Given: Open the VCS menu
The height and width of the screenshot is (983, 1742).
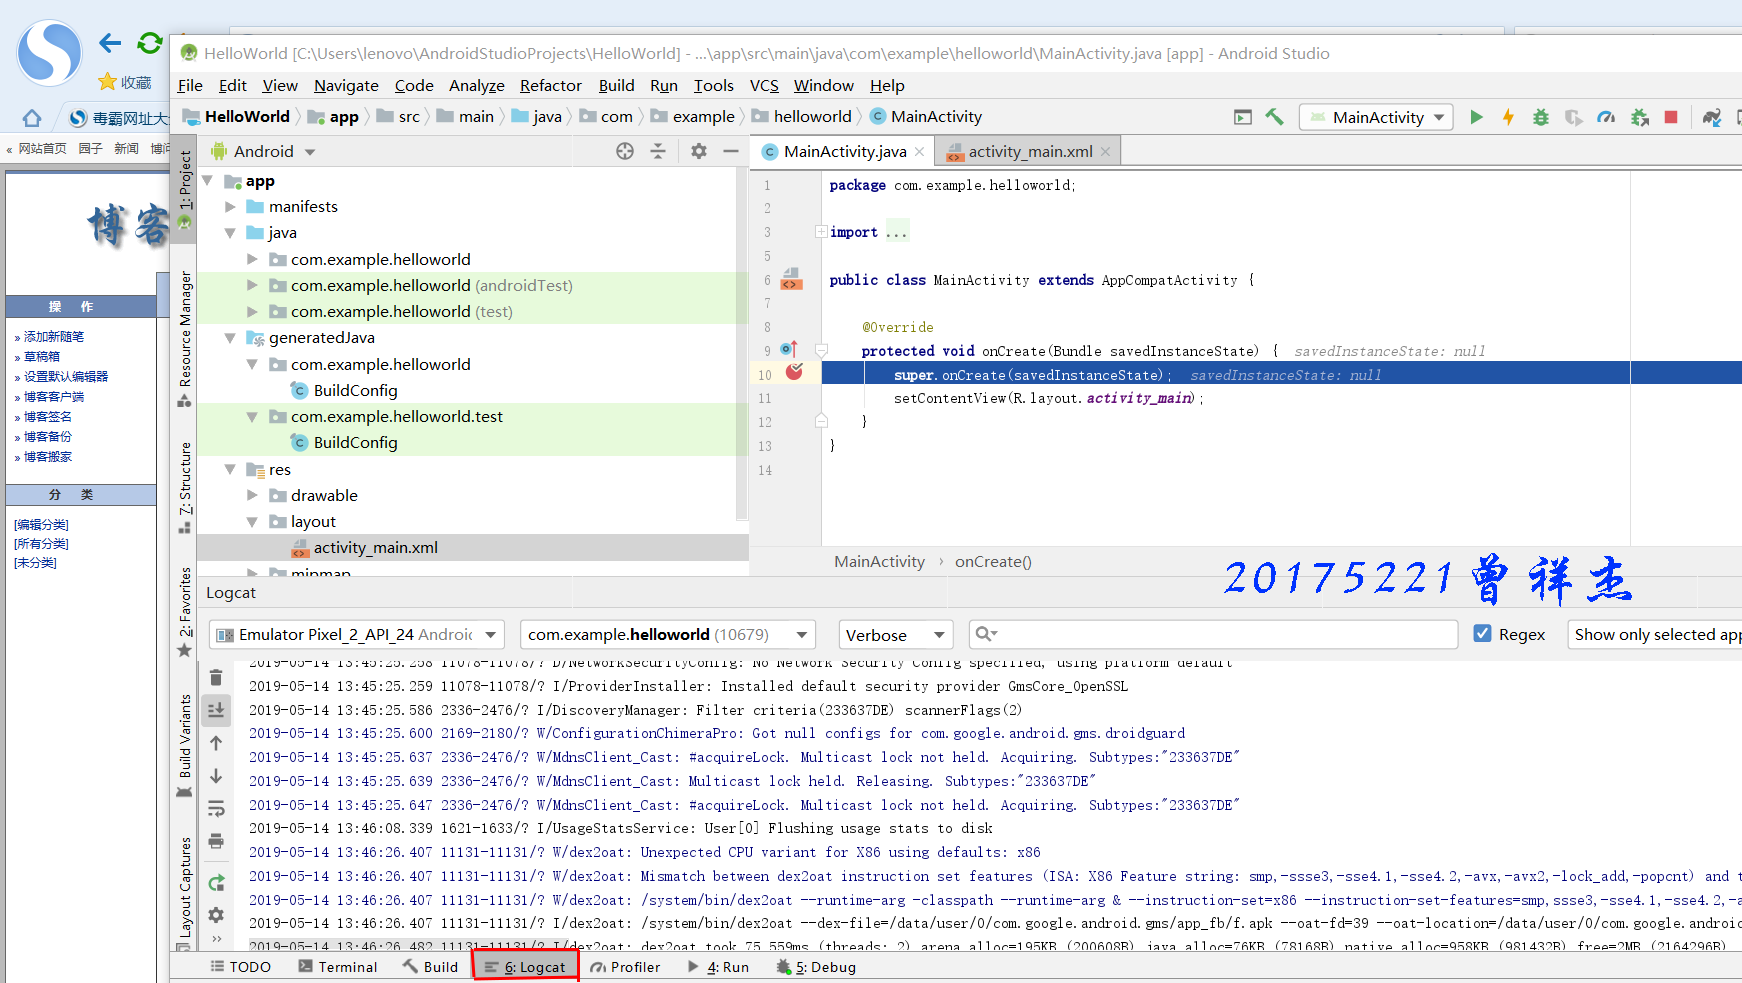Looking at the screenshot, I should point(764,86).
